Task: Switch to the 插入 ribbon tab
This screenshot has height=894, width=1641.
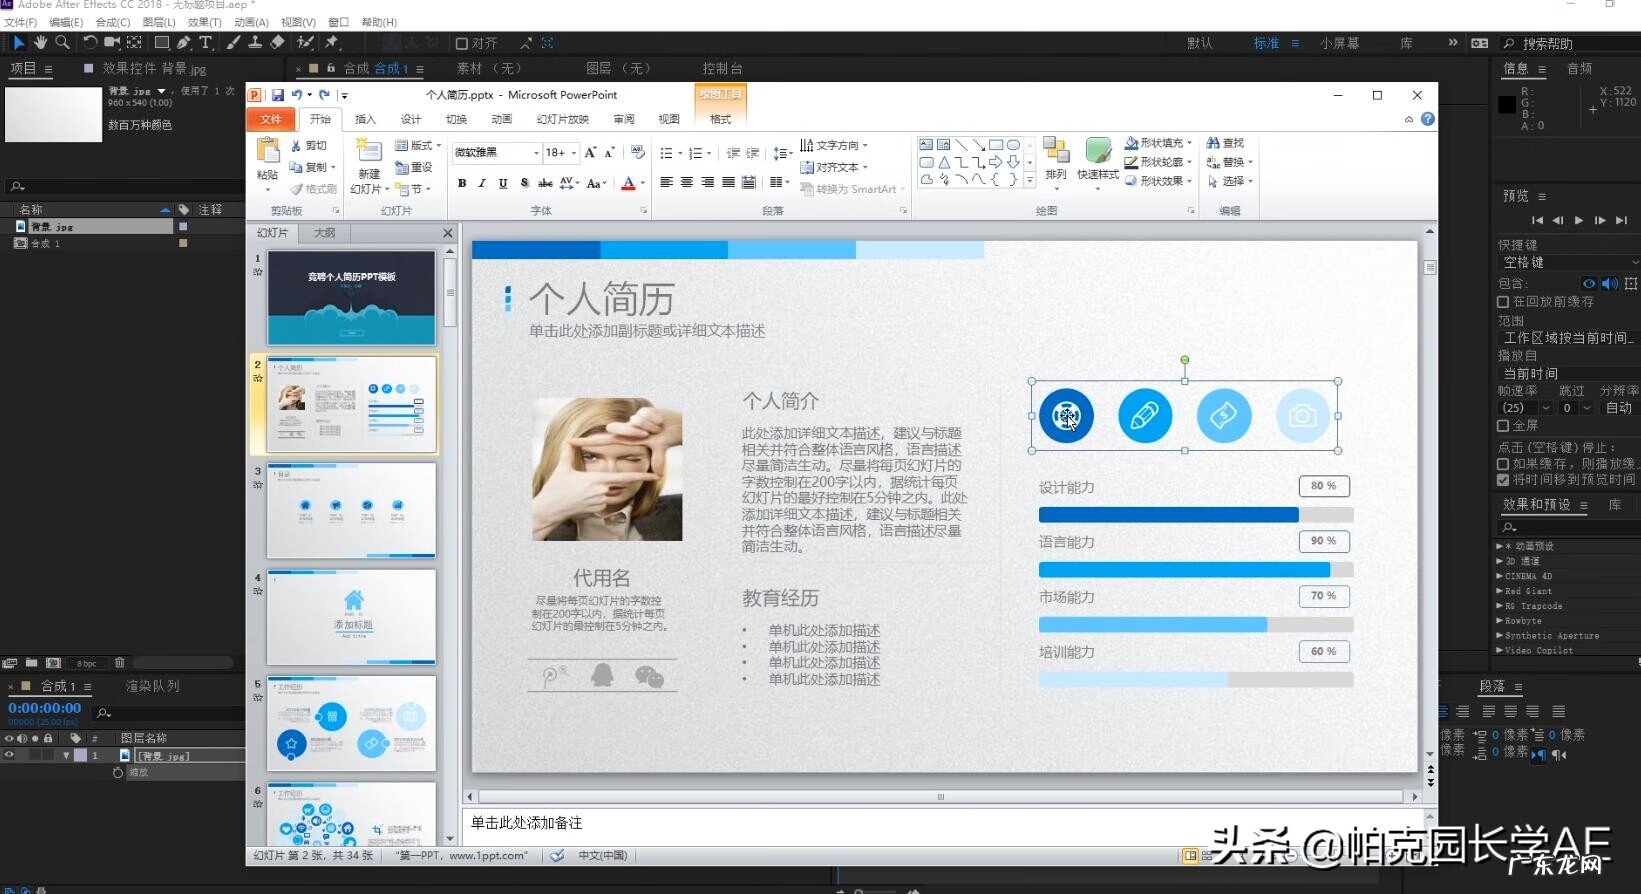Action: pos(366,119)
